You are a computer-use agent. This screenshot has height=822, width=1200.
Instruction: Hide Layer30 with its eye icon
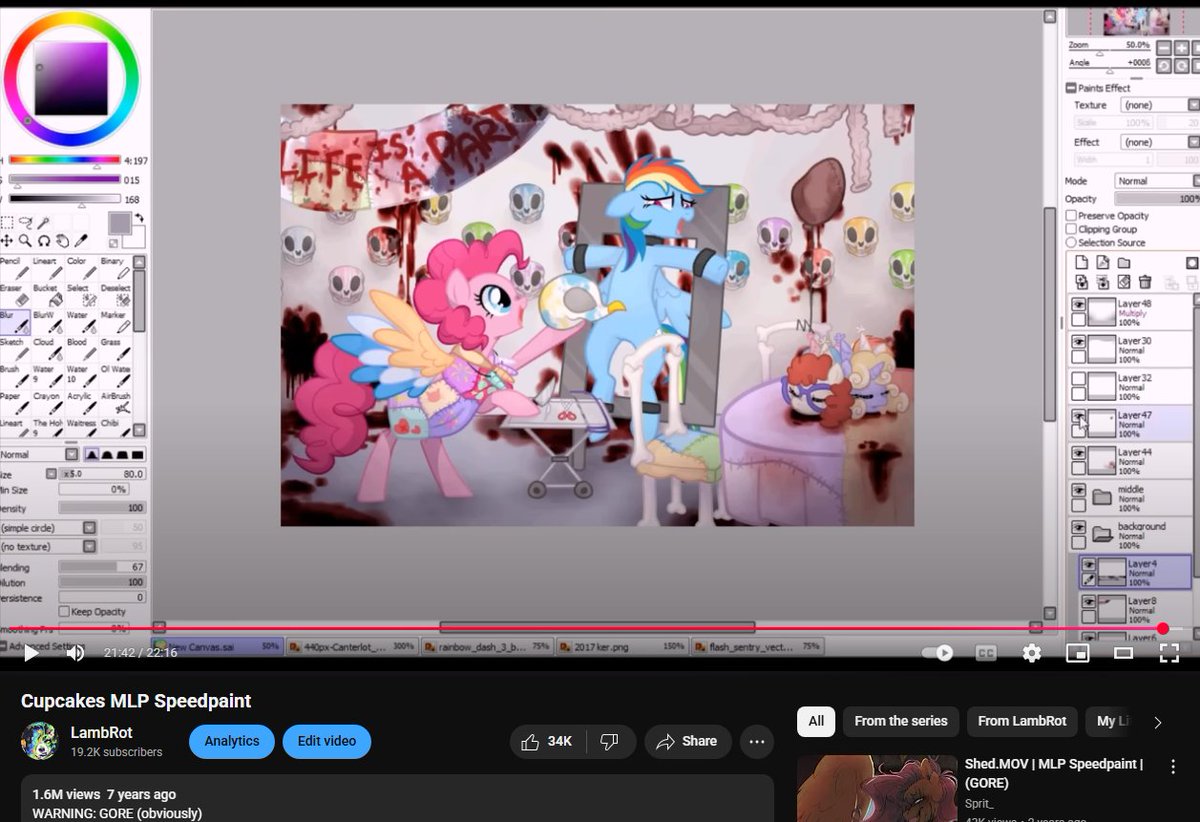[1078, 341]
